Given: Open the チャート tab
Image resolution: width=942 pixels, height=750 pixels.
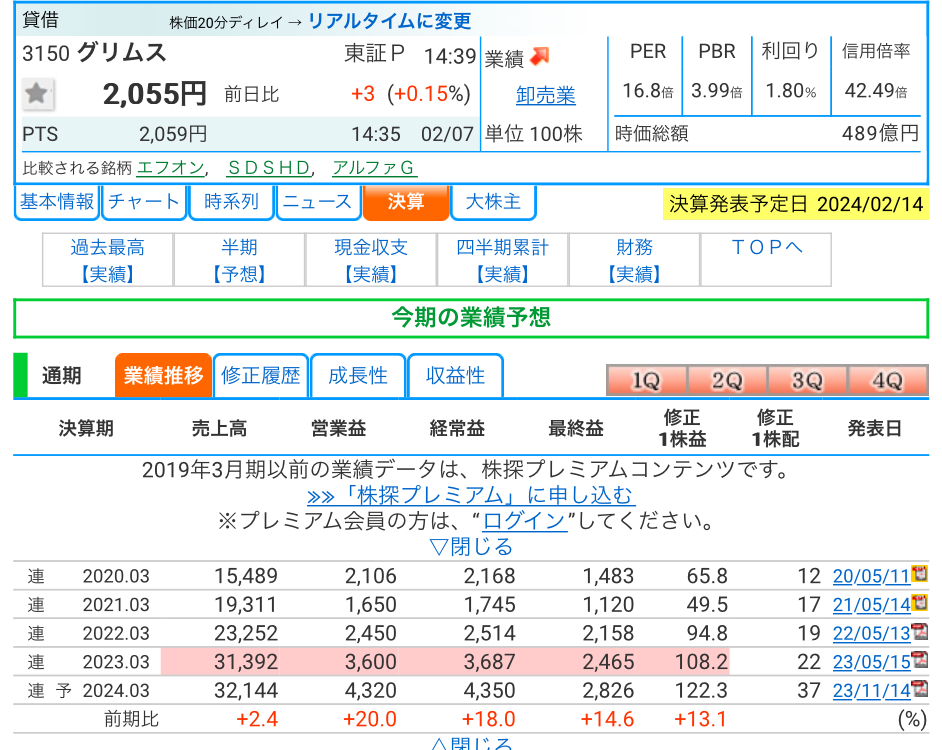Looking at the screenshot, I should click(x=144, y=202).
